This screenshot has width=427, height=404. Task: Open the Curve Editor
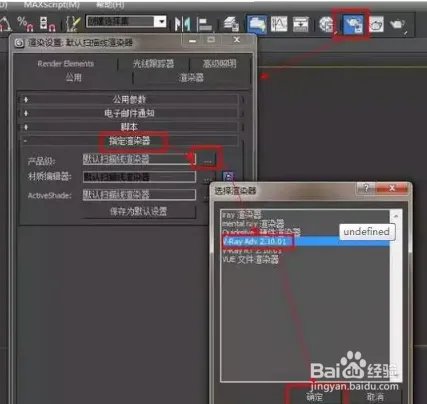pyautogui.click(x=279, y=24)
